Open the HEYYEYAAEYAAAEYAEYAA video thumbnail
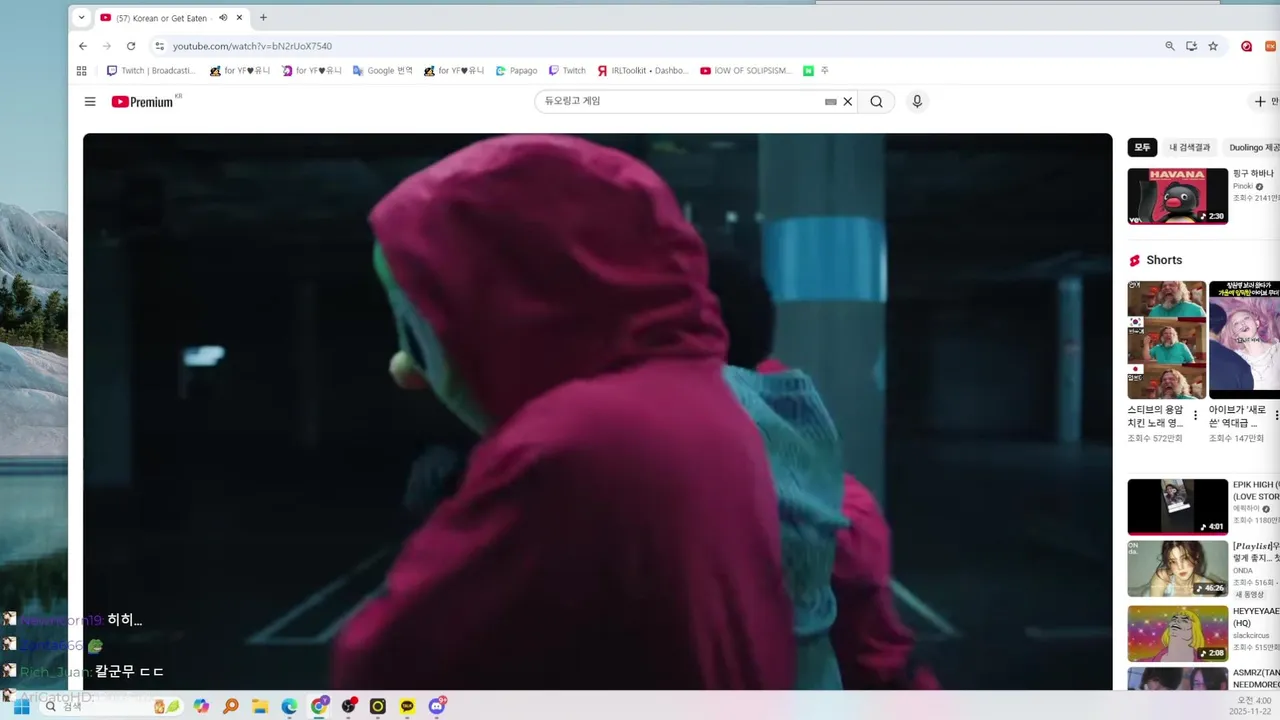This screenshot has width=1280, height=720. [x=1178, y=633]
